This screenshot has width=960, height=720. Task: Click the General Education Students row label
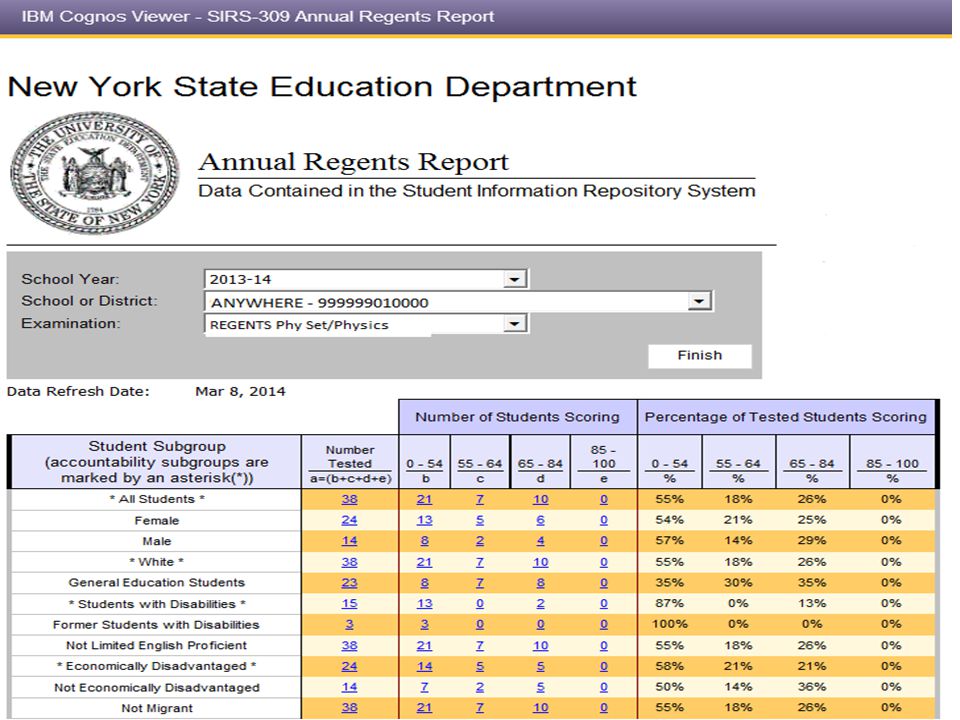[x=157, y=583]
